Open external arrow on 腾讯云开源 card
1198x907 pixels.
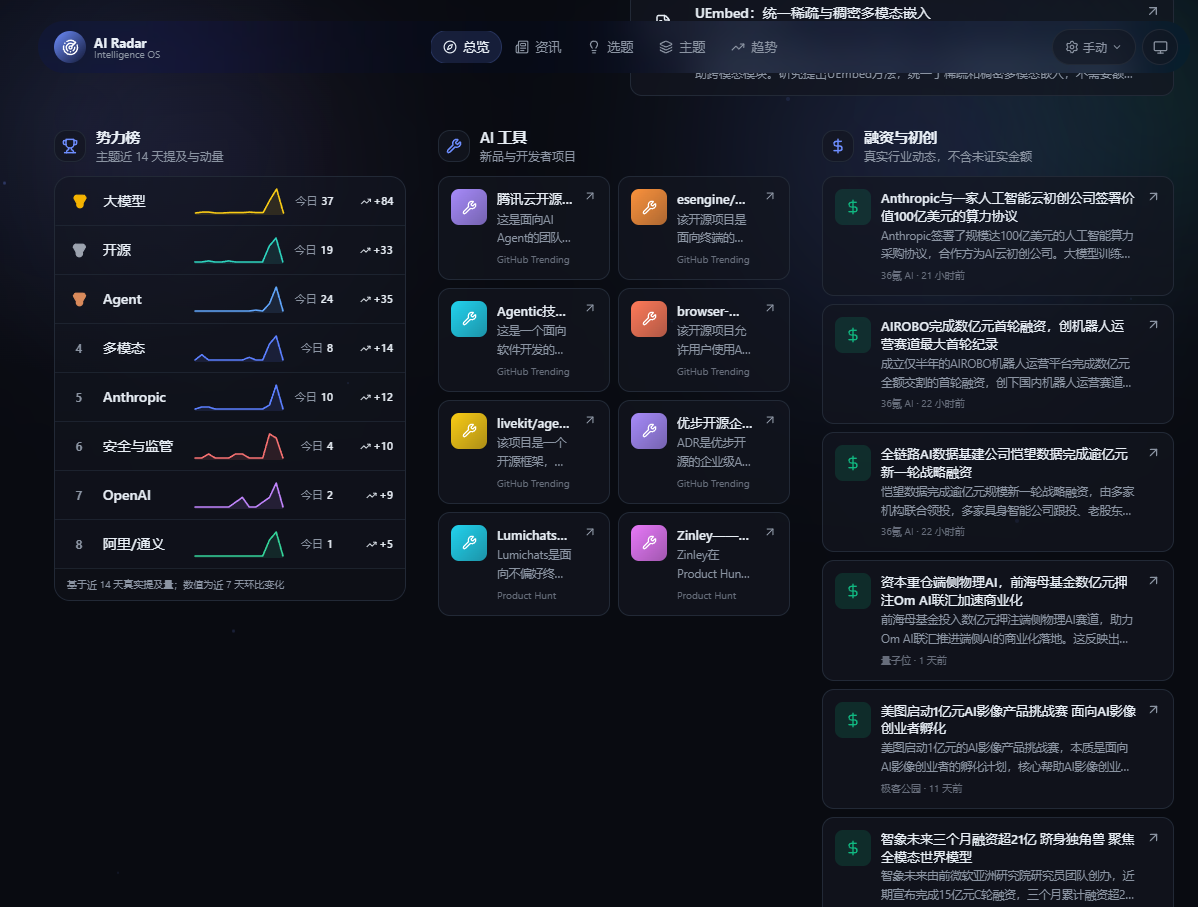point(591,196)
